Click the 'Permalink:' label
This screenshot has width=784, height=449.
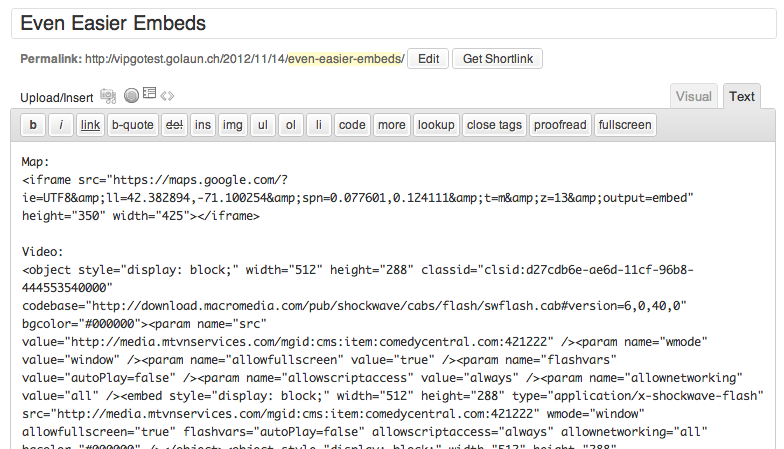tap(51, 59)
